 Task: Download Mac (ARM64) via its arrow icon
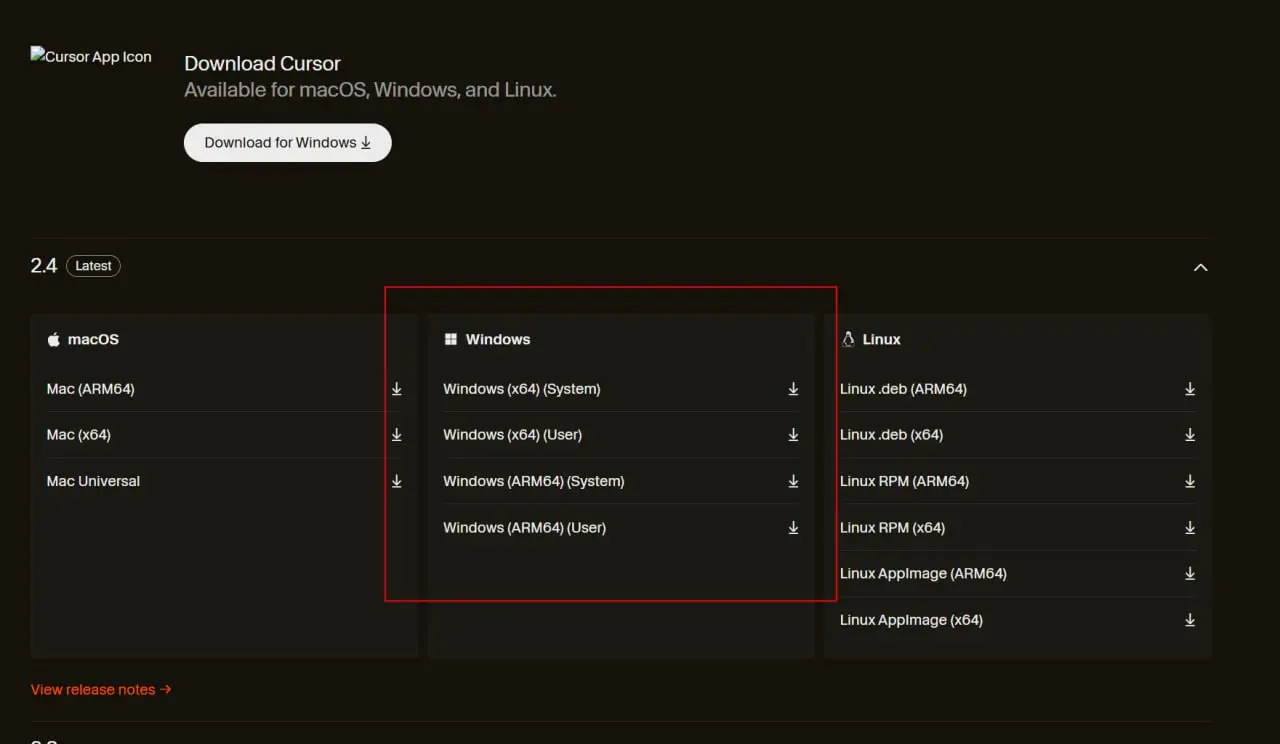pyautogui.click(x=396, y=389)
